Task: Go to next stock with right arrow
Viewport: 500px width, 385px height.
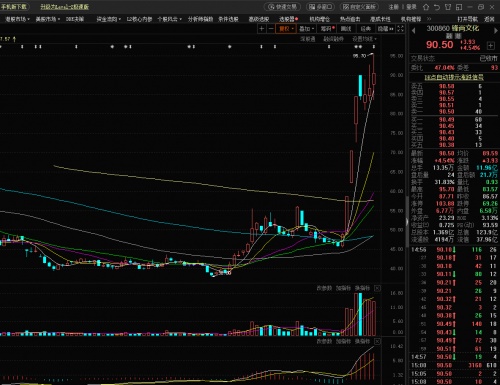Action: click(495, 31)
